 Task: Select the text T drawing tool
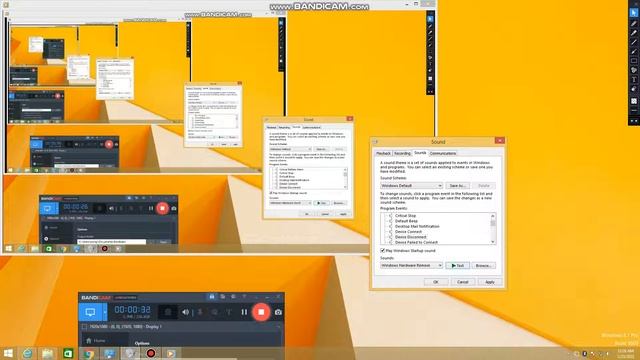pos(633,80)
